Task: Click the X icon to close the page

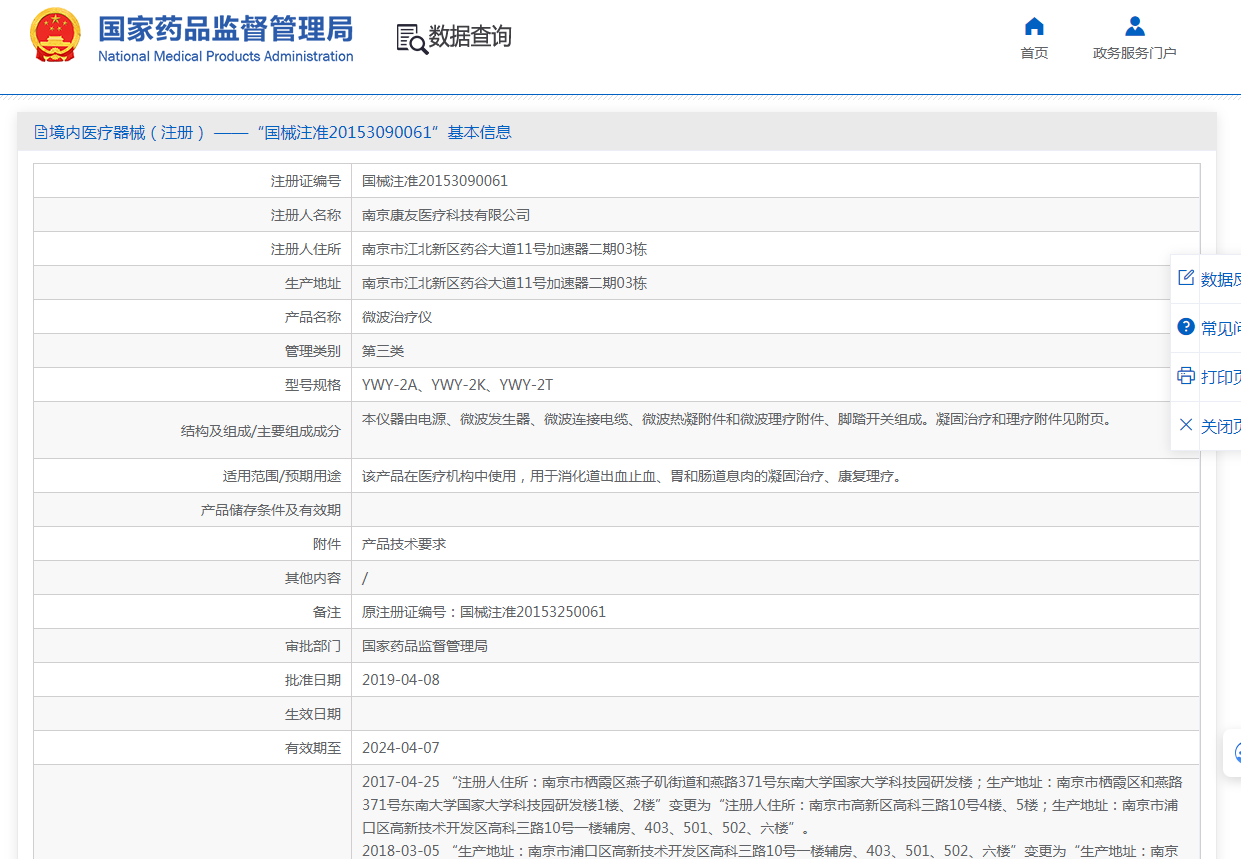Action: [x=1186, y=425]
